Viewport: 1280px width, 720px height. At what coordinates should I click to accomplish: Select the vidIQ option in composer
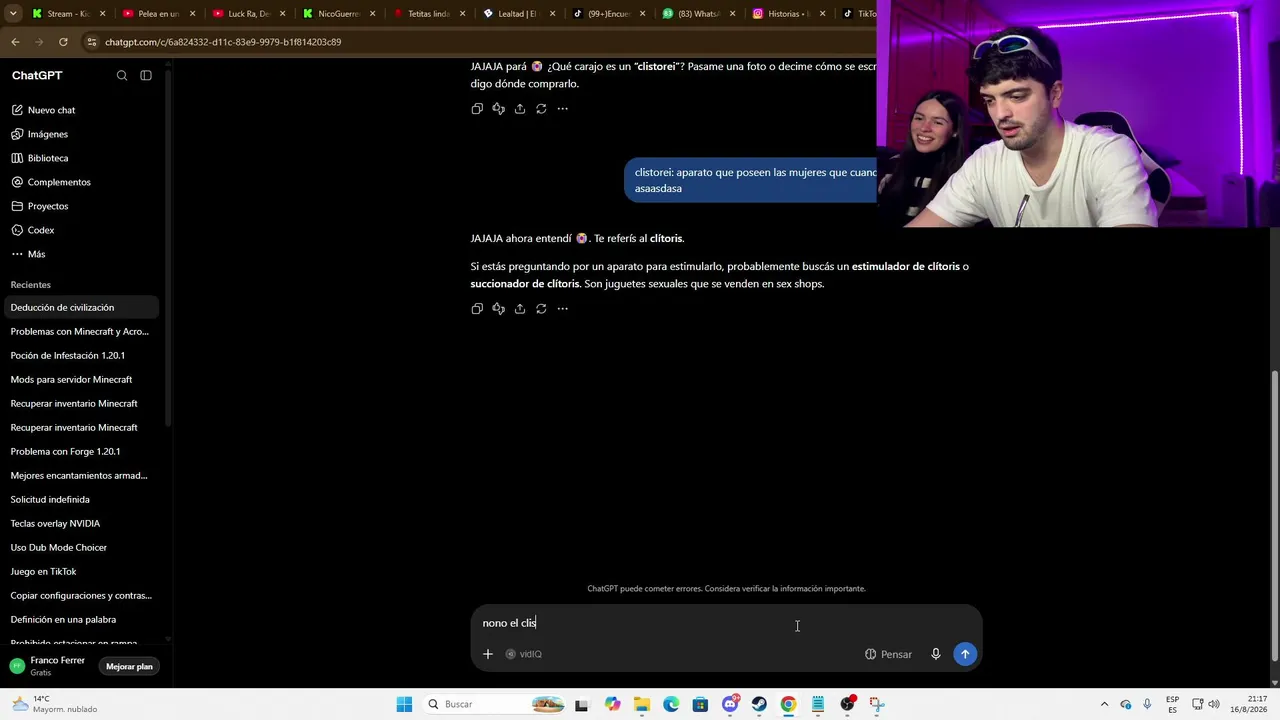click(x=524, y=654)
